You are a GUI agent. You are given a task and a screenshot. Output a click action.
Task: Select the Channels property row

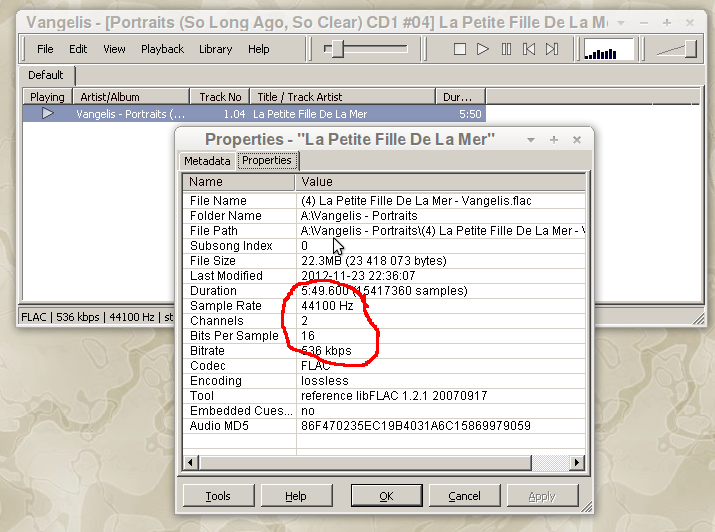tap(384, 321)
